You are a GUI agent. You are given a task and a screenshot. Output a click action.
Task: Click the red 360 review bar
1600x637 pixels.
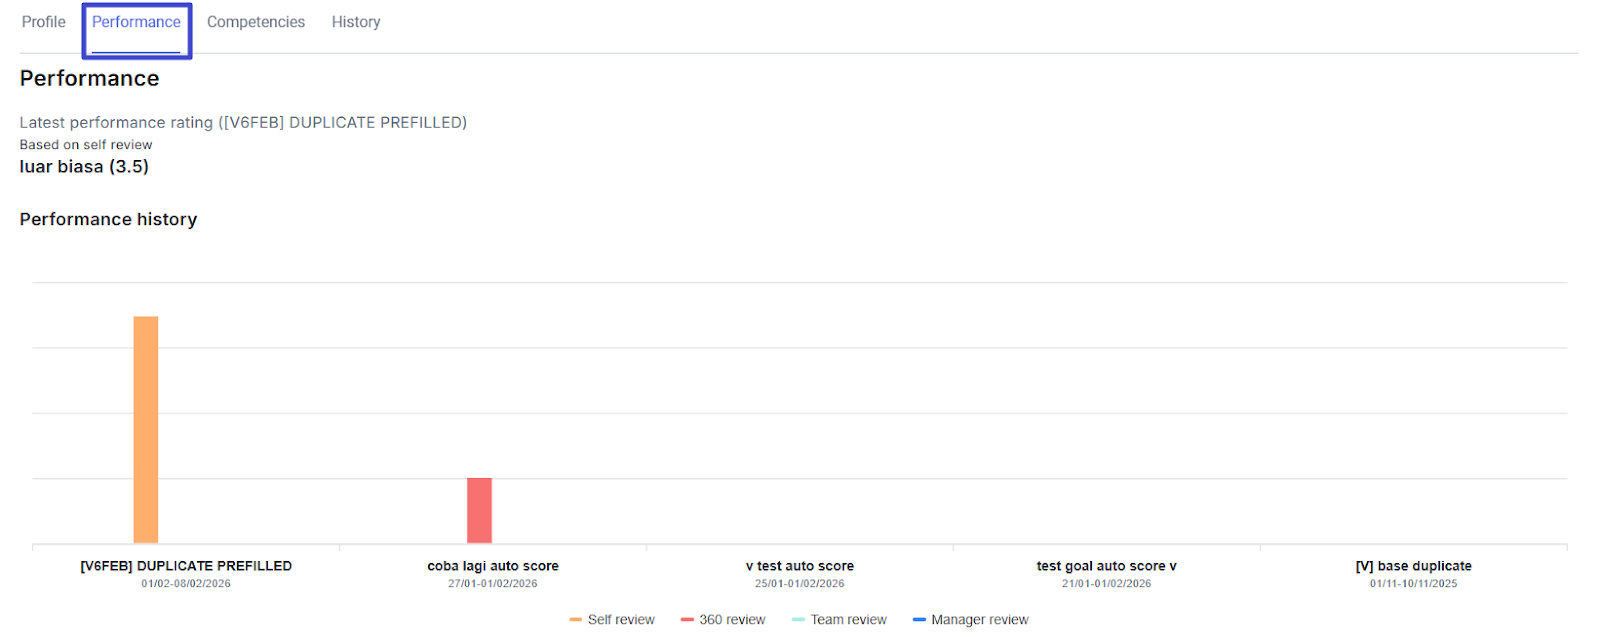click(479, 510)
